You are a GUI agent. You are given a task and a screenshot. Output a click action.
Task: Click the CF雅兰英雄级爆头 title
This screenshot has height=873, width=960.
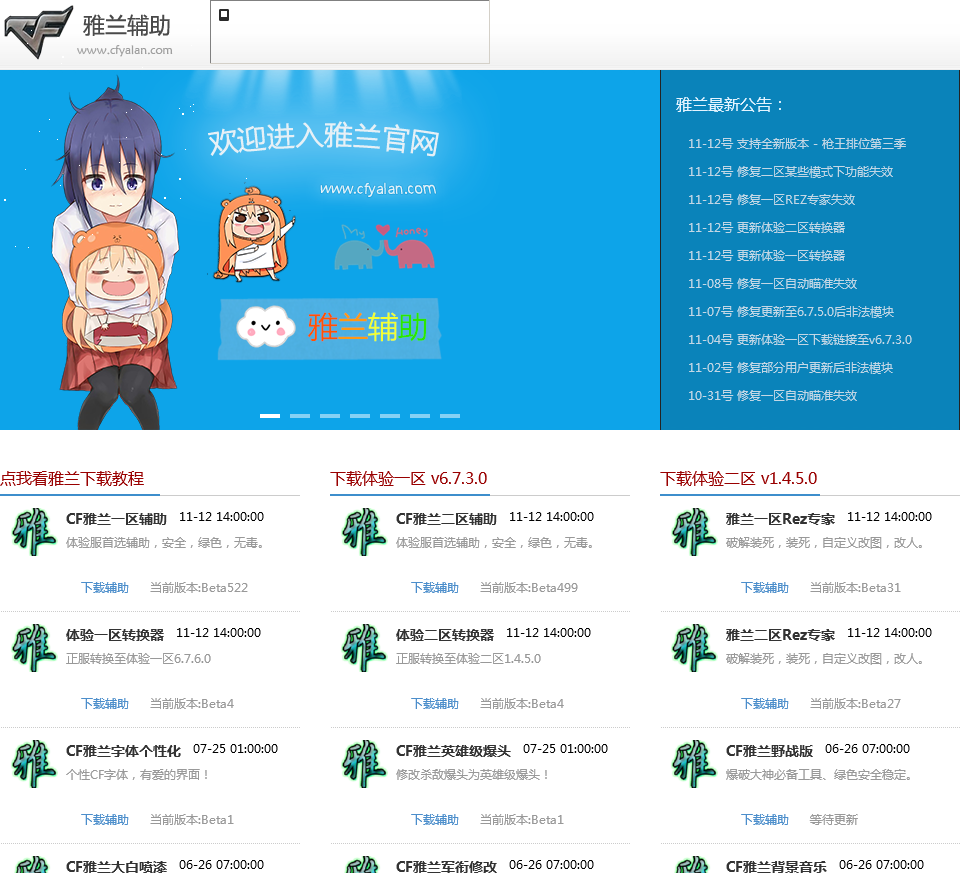(x=454, y=751)
